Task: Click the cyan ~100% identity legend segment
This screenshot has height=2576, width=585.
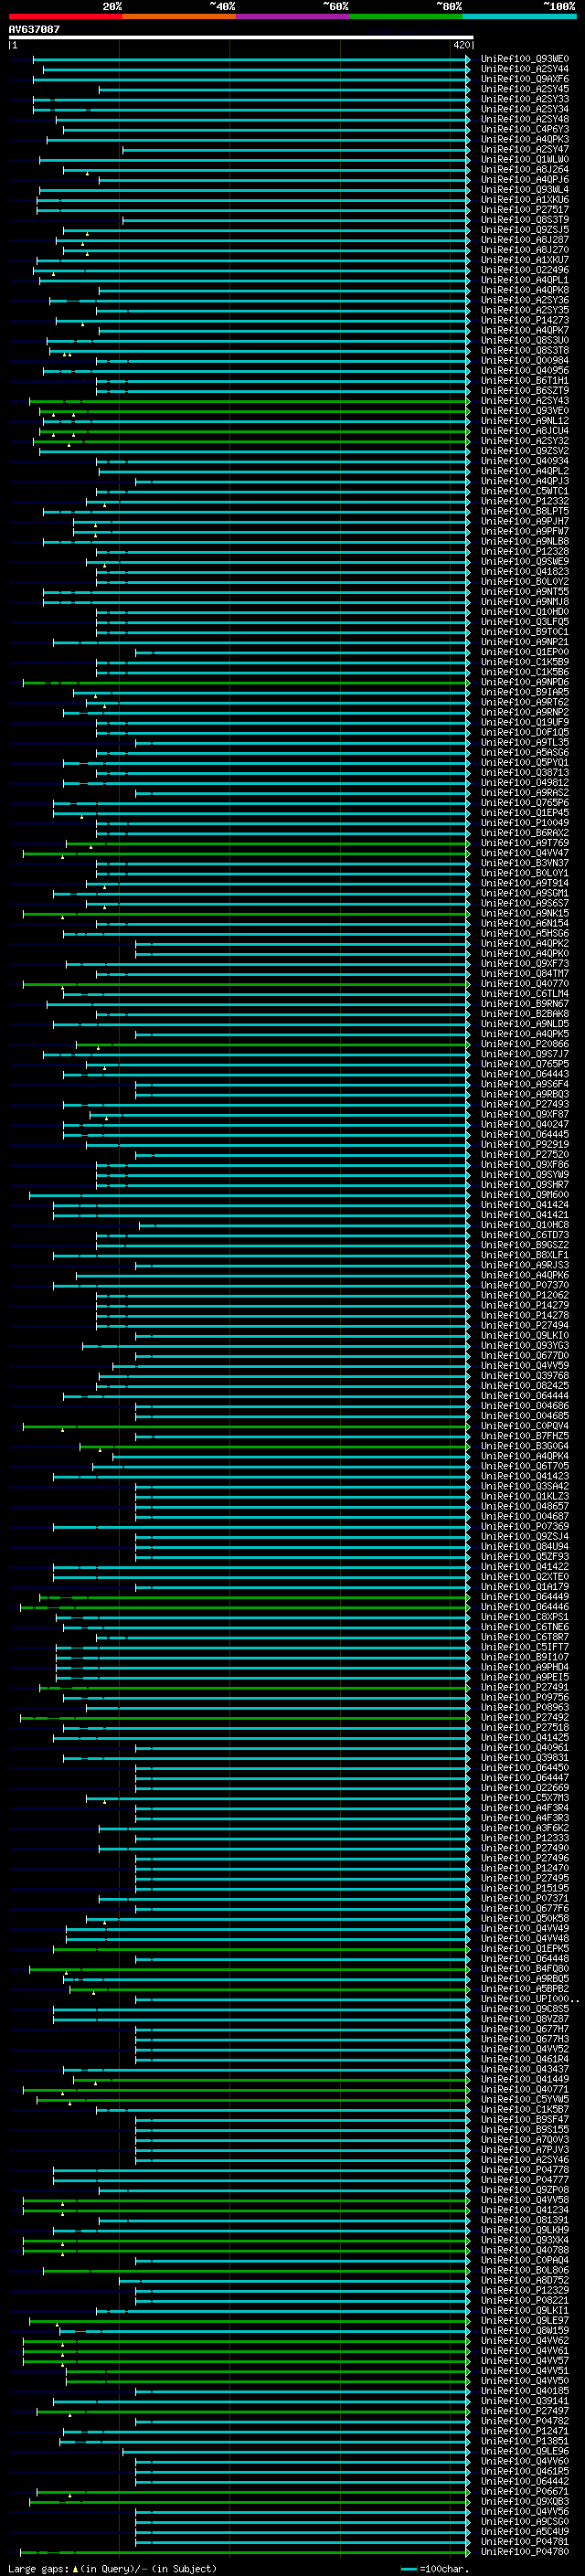Action: tap(519, 16)
